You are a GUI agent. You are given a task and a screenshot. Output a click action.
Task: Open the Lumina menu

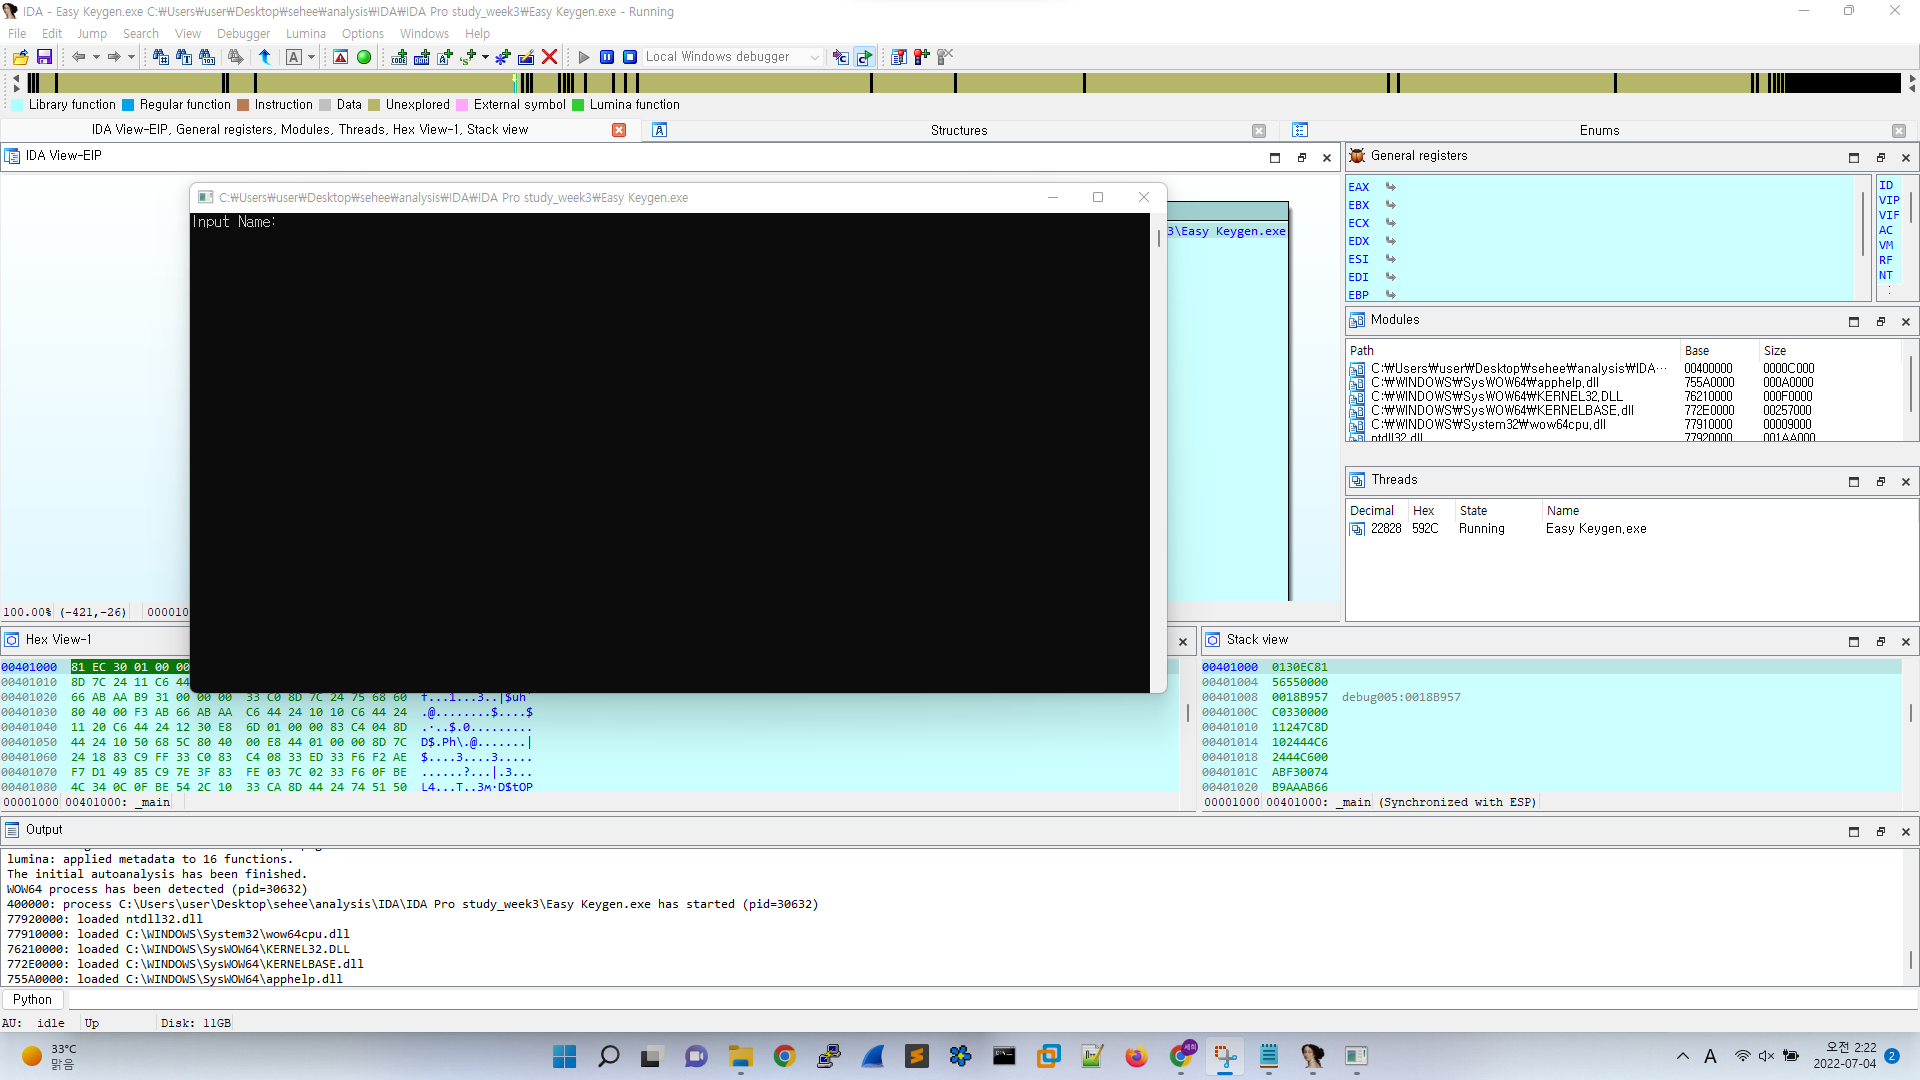(305, 33)
